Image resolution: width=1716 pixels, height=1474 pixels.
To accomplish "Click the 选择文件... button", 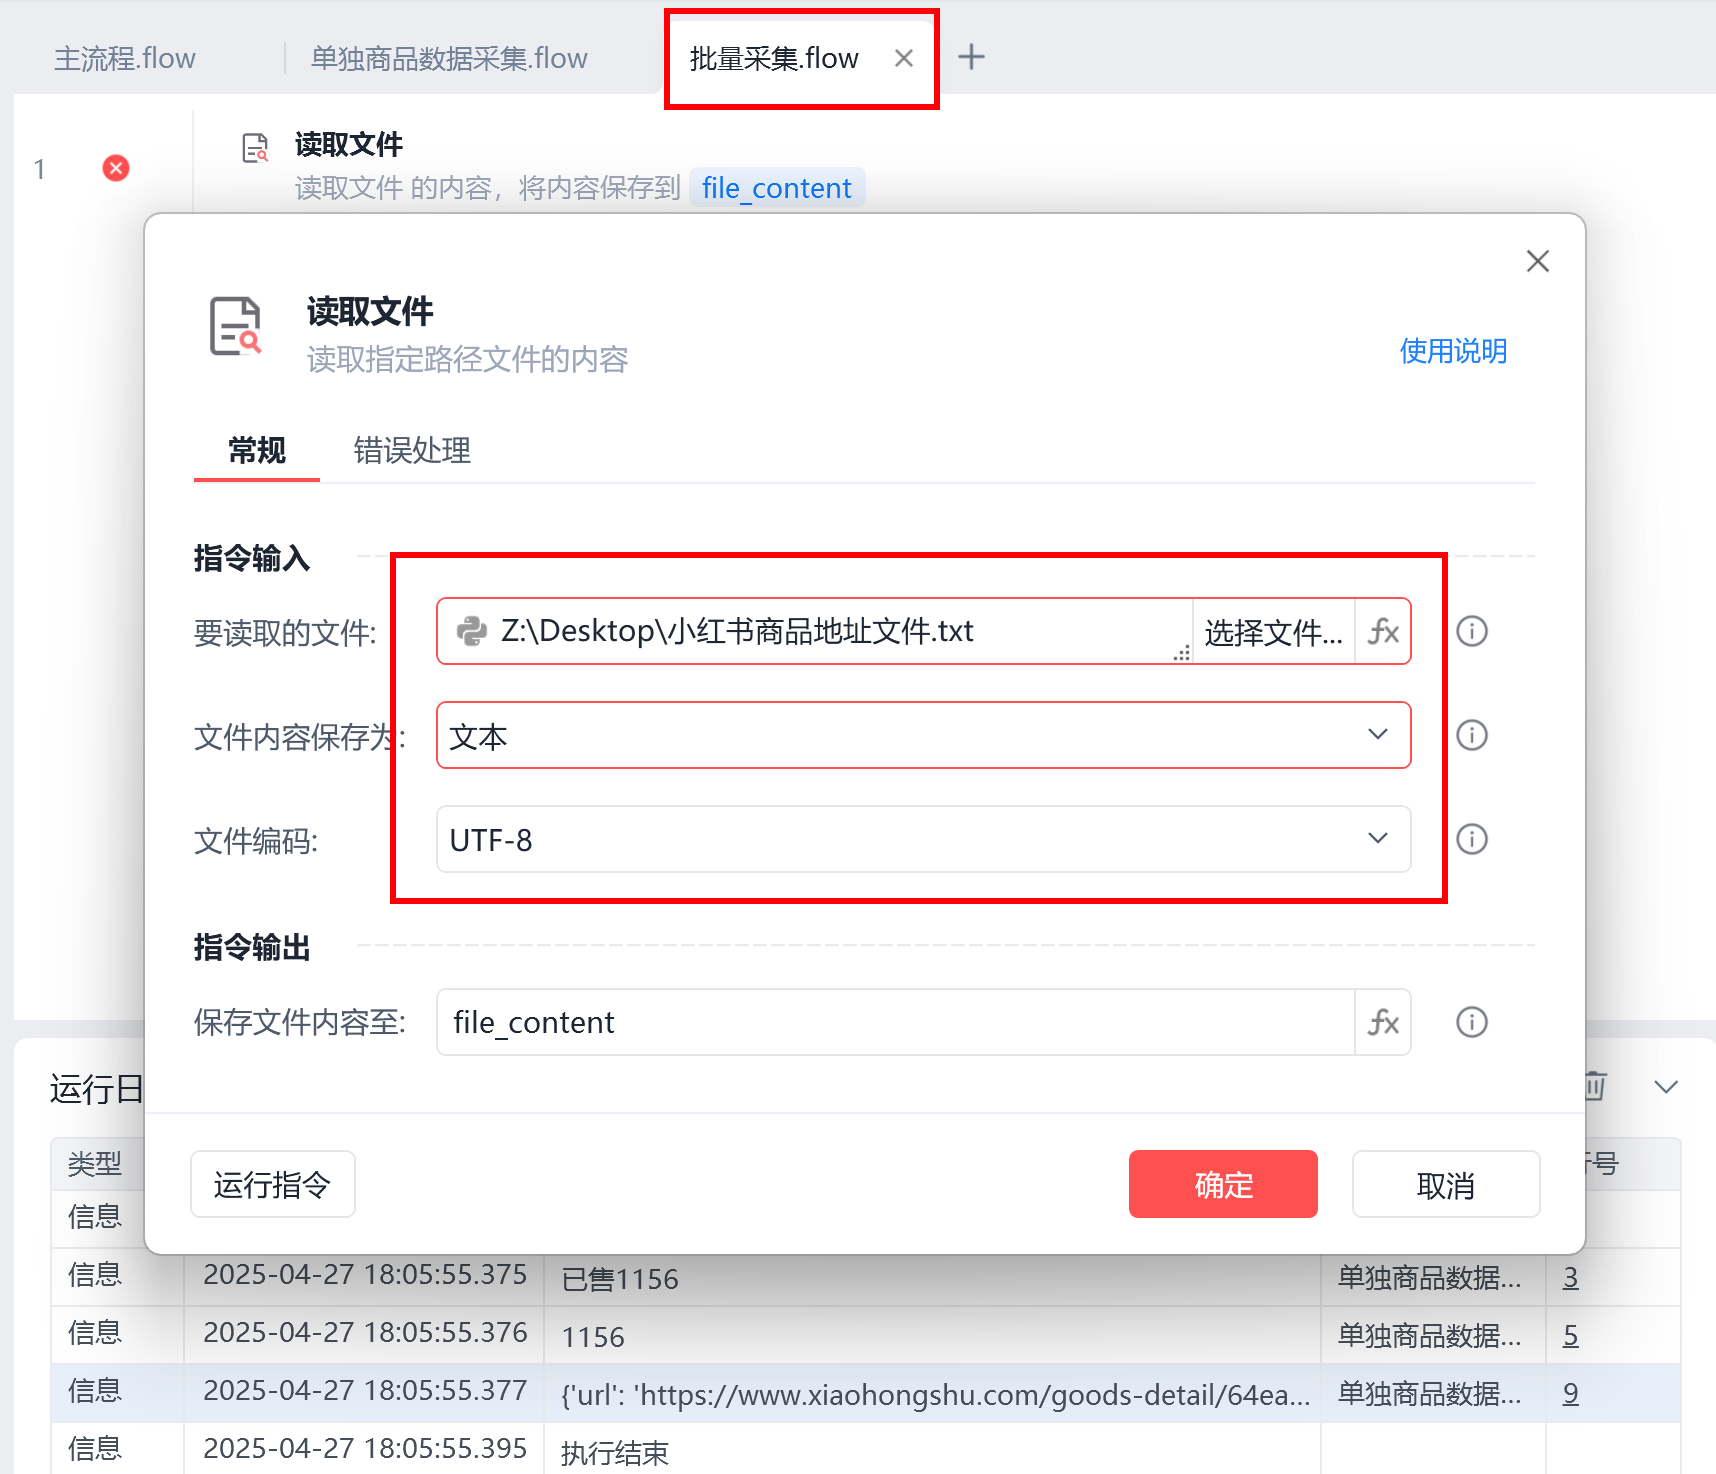I will 1273,632.
